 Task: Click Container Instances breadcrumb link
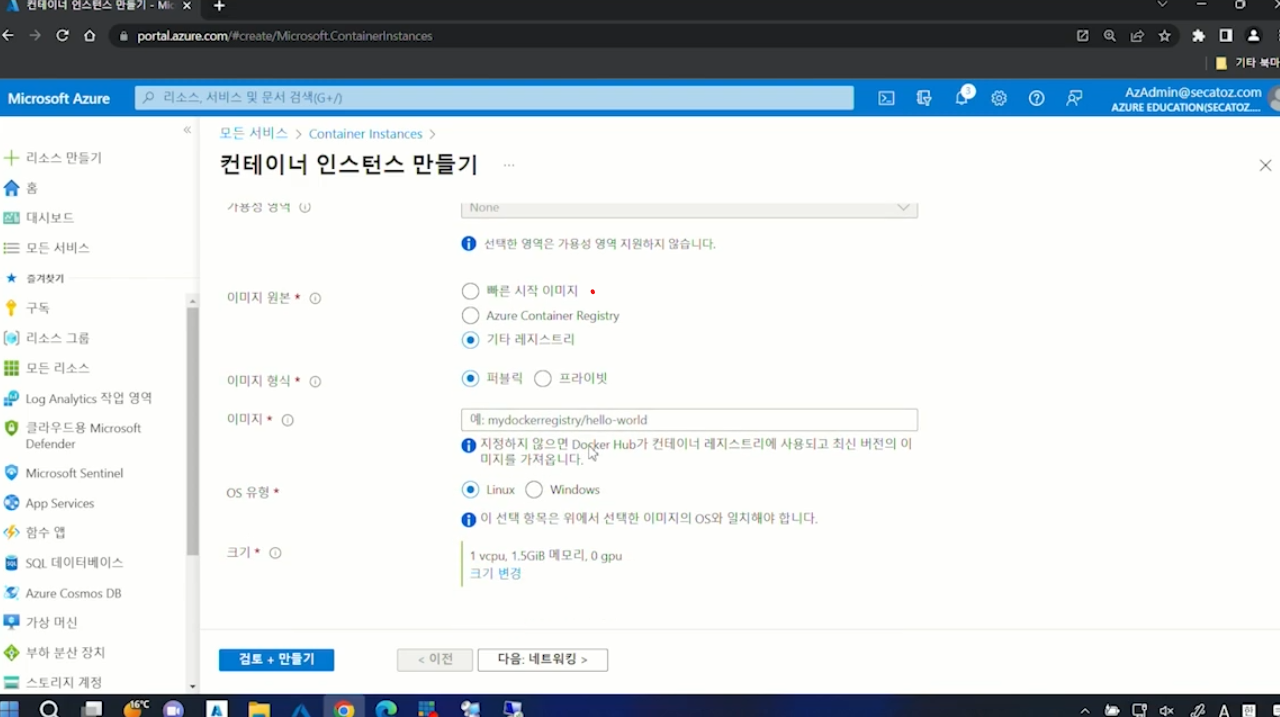[365, 134]
